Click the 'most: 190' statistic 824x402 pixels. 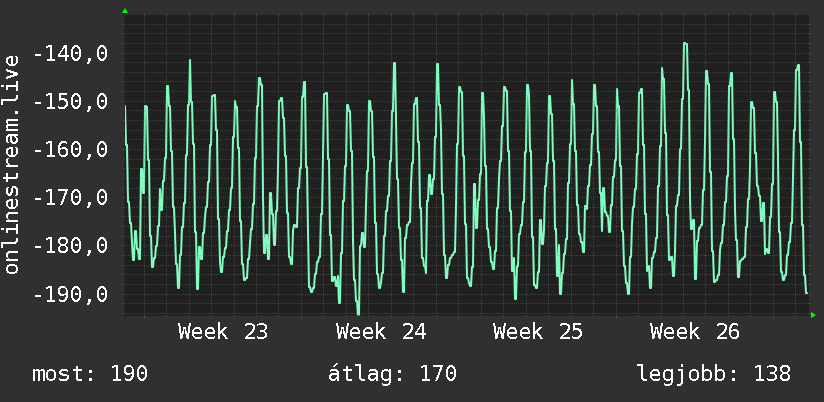90,374
